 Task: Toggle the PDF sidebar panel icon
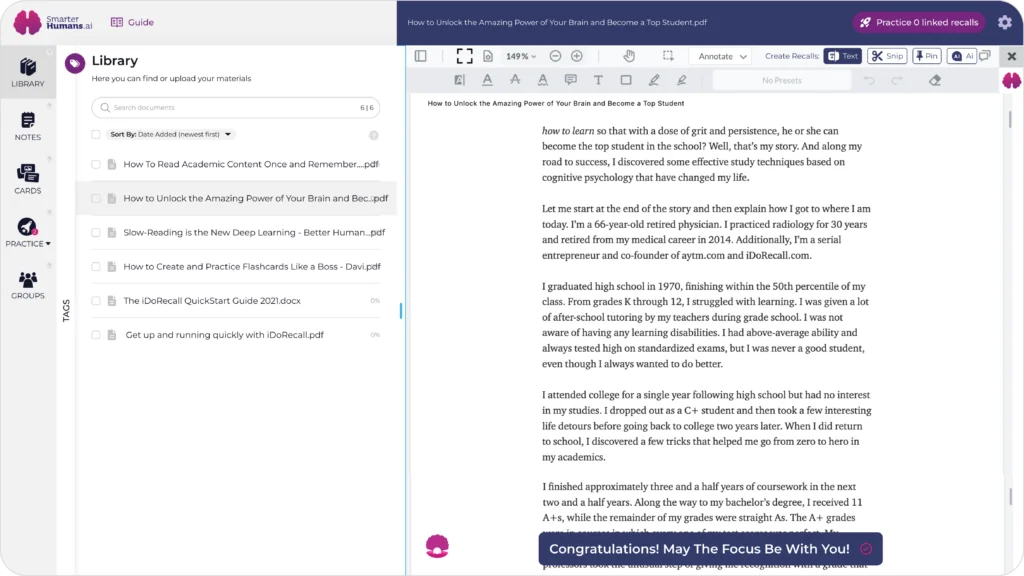point(421,56)
